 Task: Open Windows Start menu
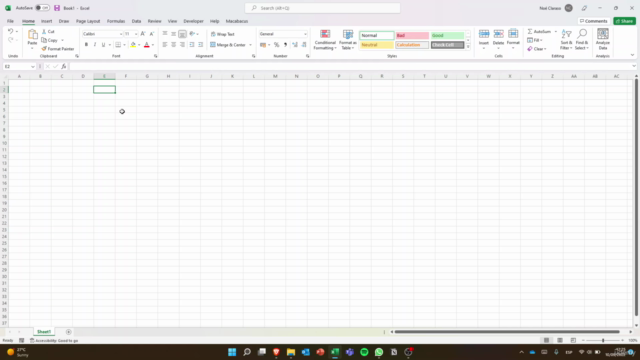coord(232,352)
